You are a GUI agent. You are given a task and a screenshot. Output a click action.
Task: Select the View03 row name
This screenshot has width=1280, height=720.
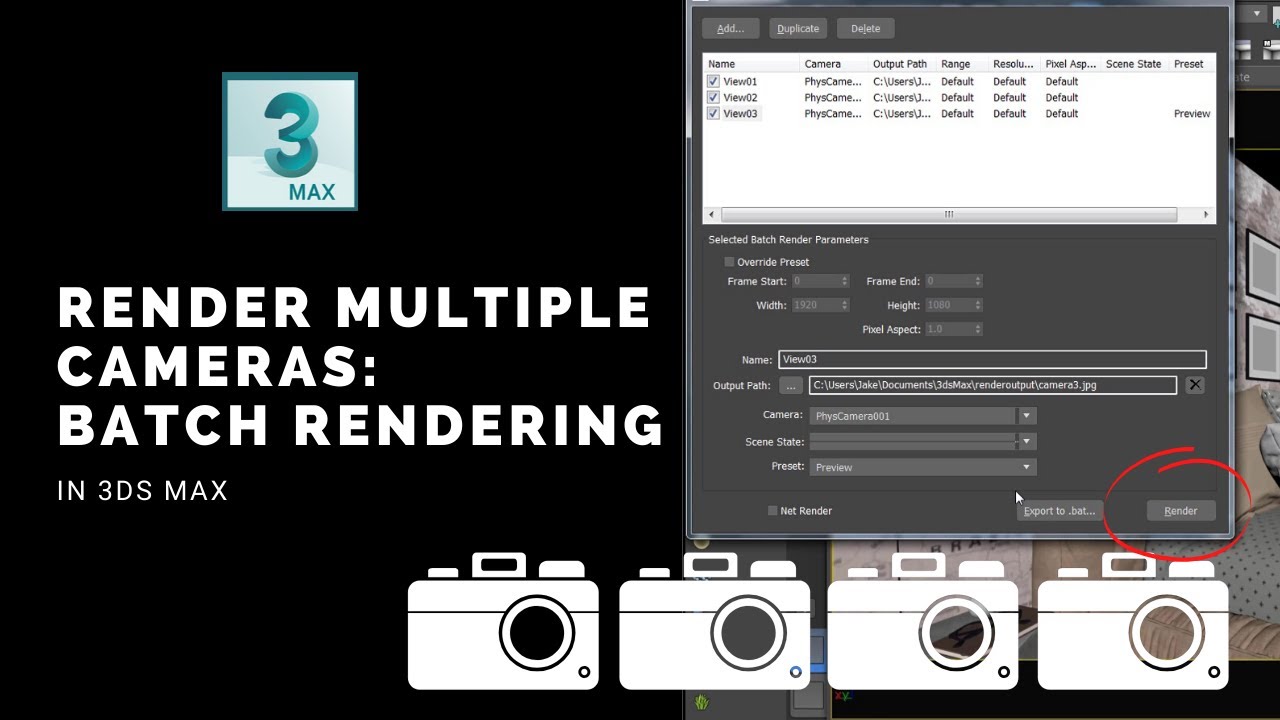(x=741, y=114)
